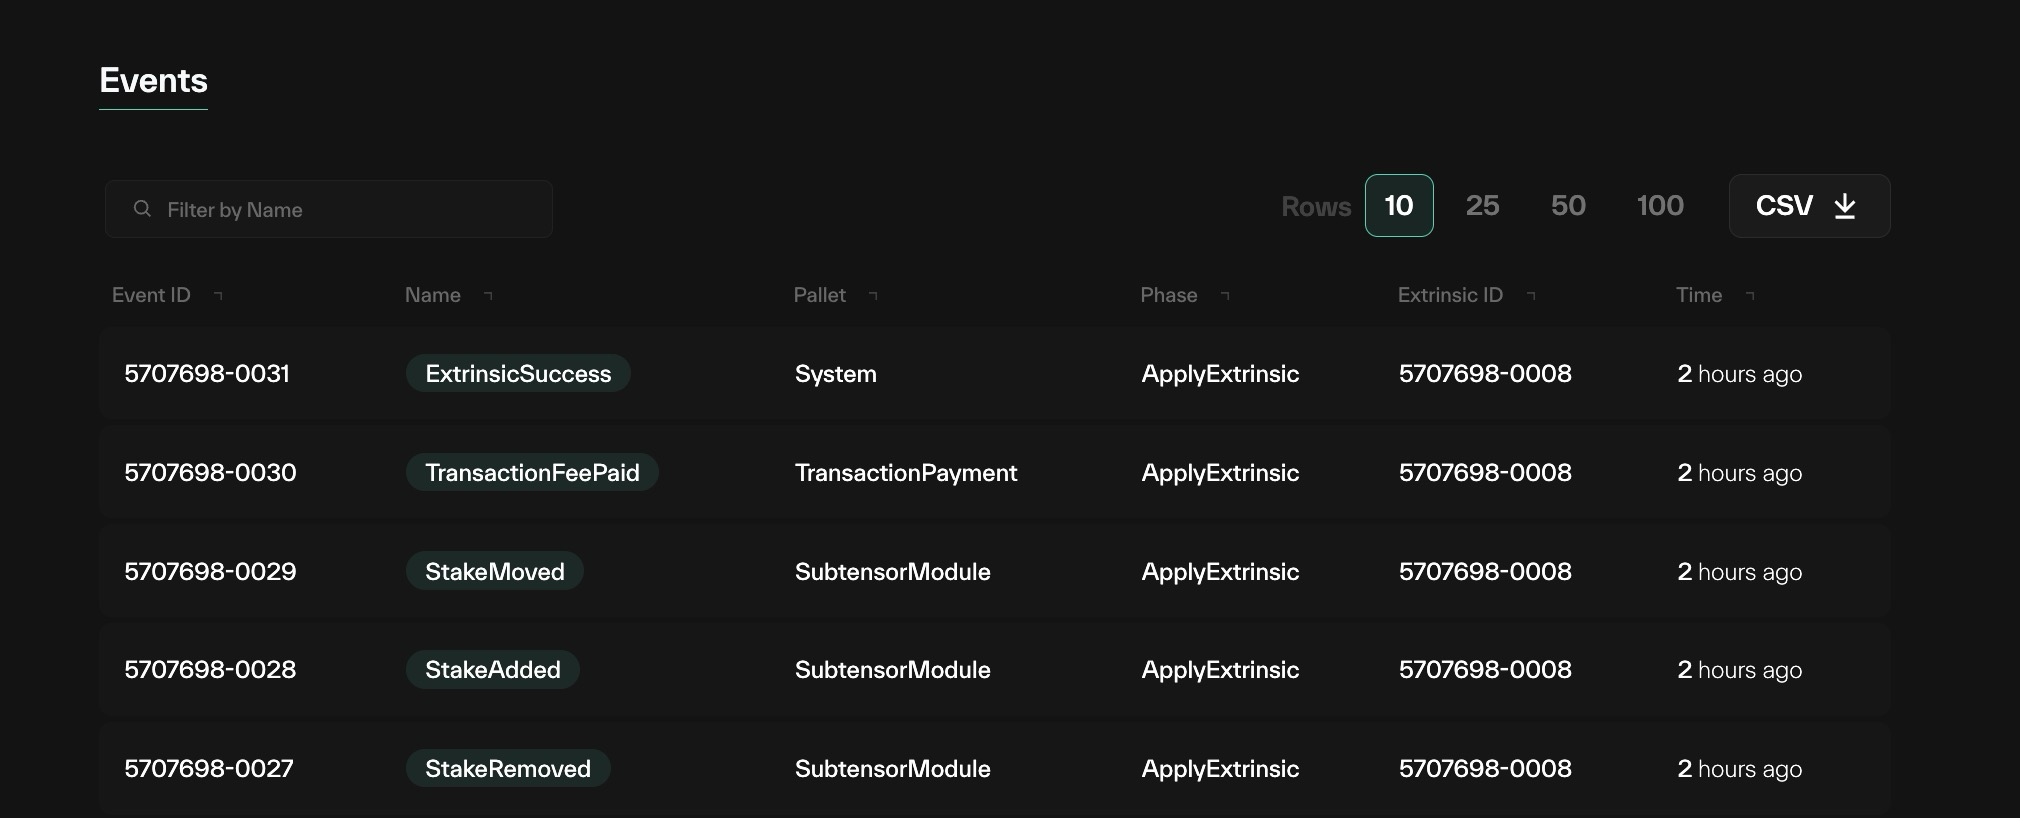Click ApplyExtrinsic in the StakeRemoved row

tap(1221, 769)
